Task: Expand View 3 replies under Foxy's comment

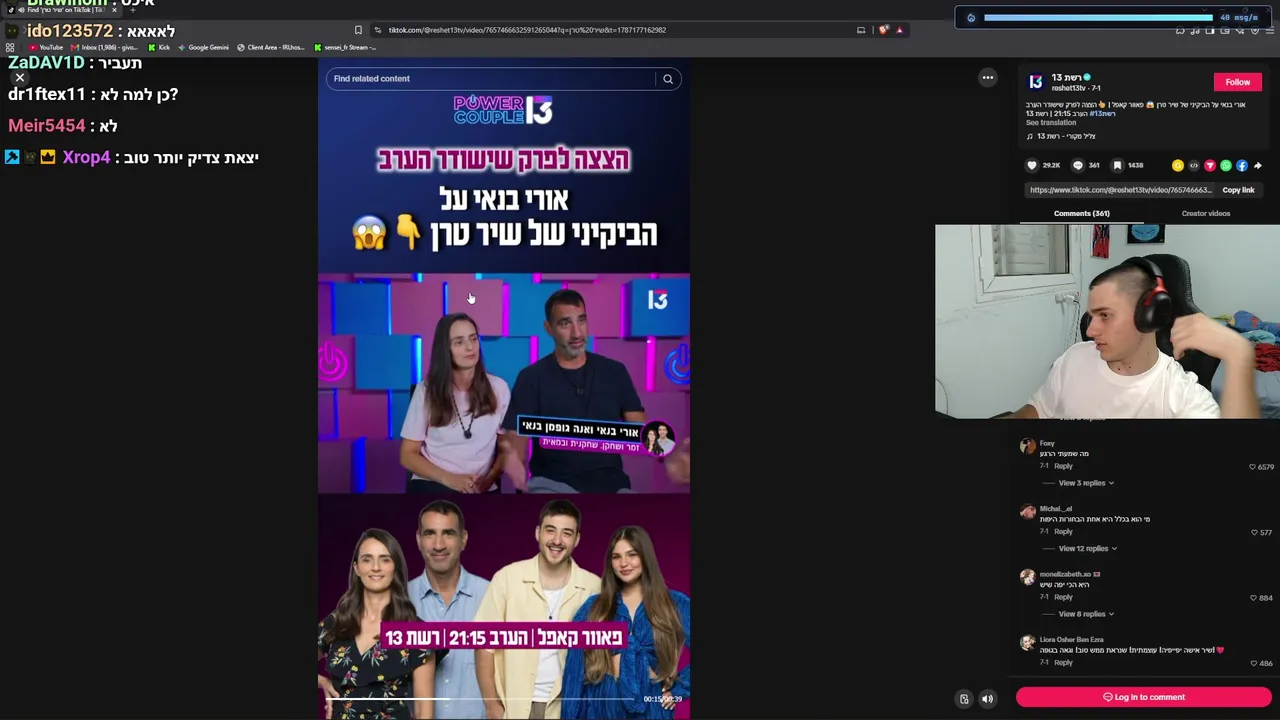Action: 1086,483
